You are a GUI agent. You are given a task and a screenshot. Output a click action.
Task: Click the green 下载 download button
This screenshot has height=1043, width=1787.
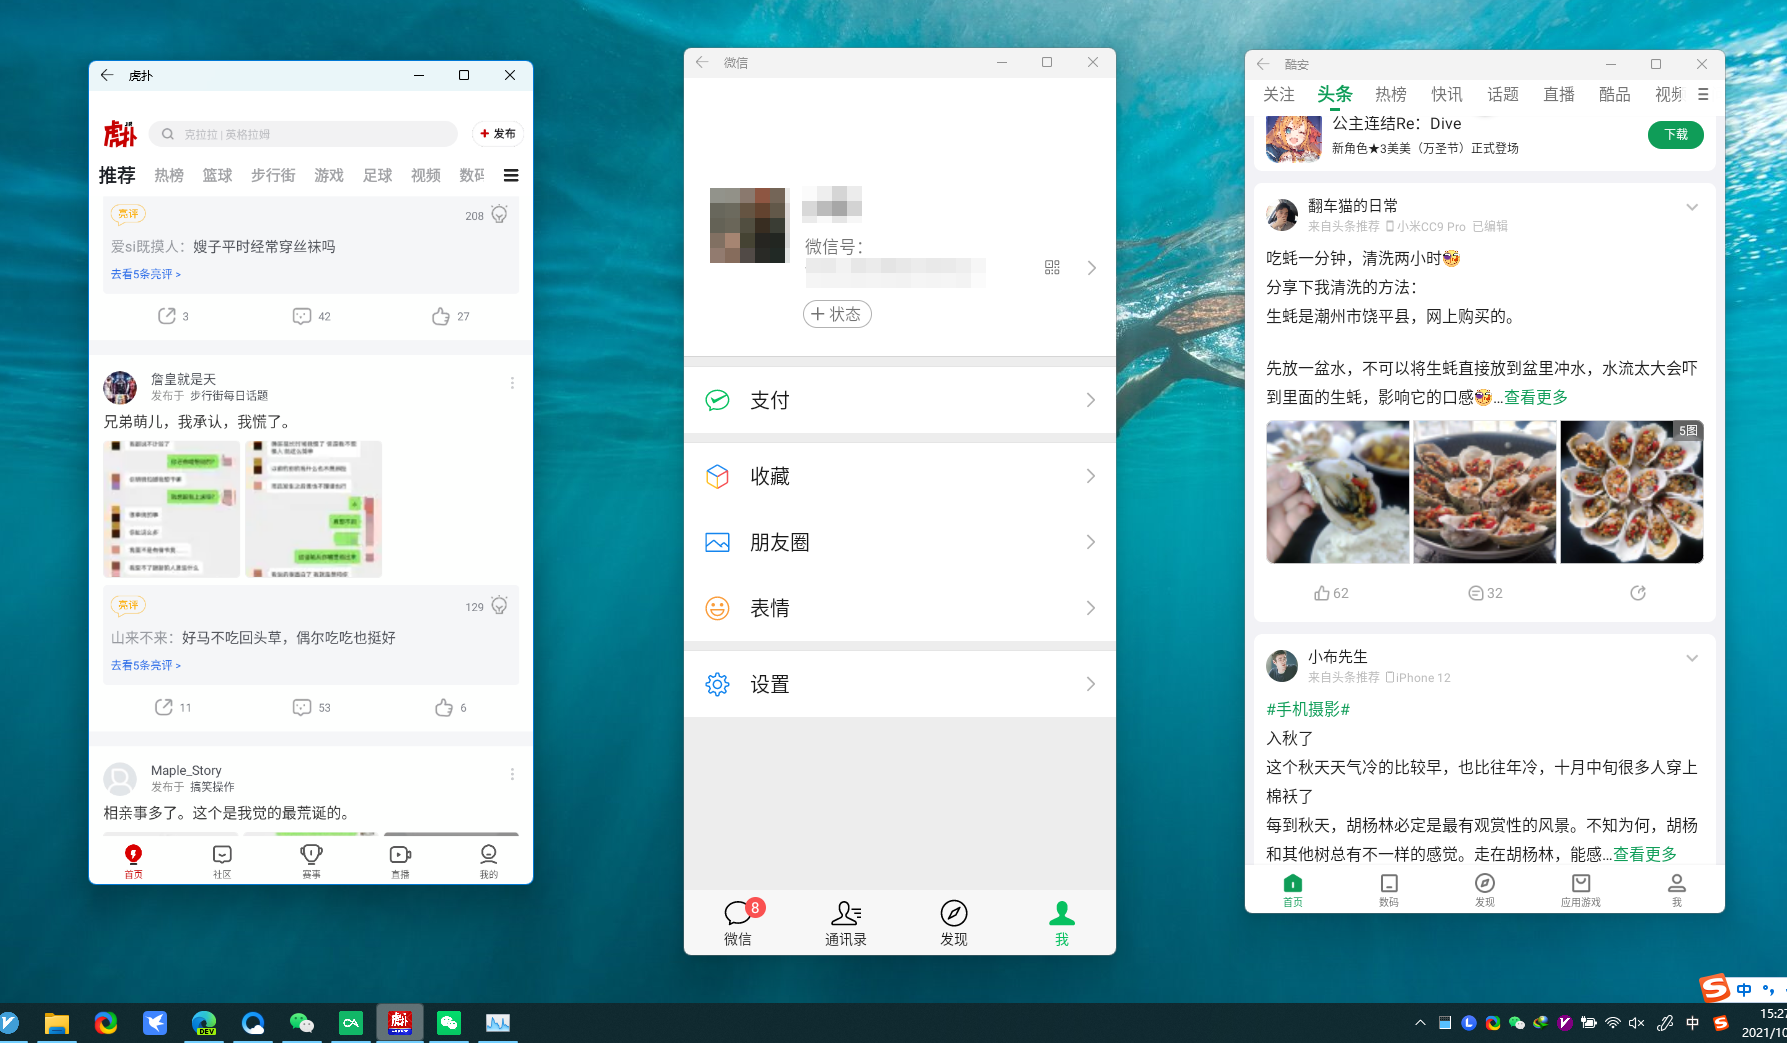coord(1676,134)
